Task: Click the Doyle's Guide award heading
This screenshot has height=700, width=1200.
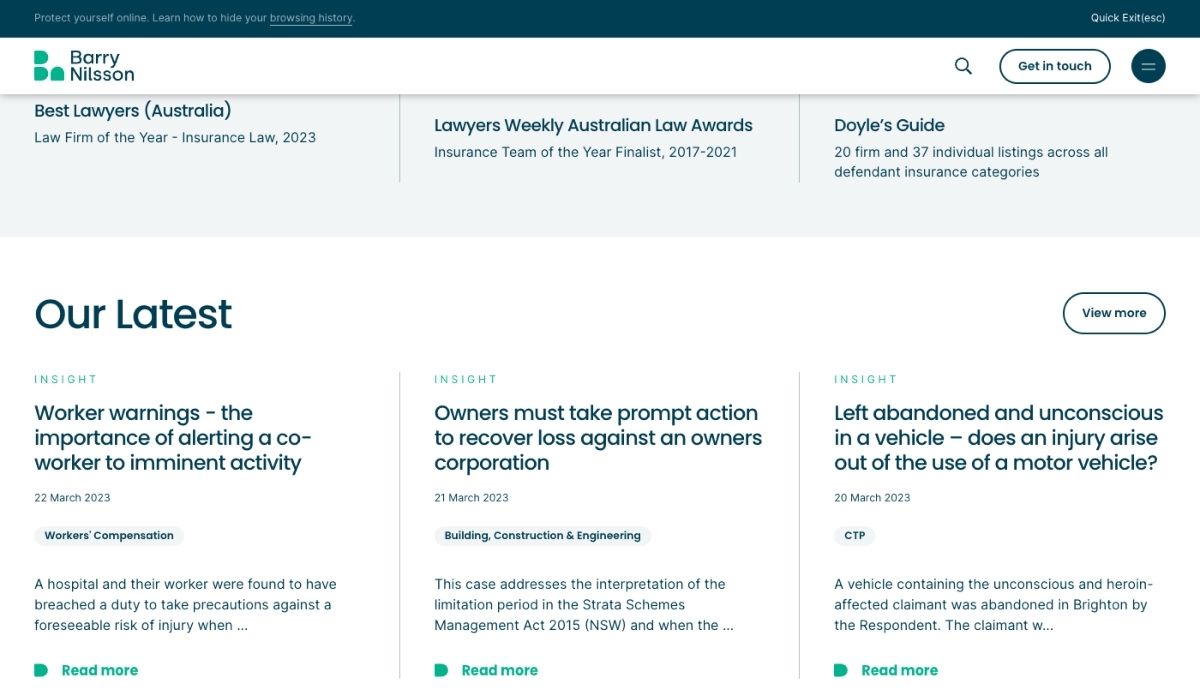Action: point(889,125)
